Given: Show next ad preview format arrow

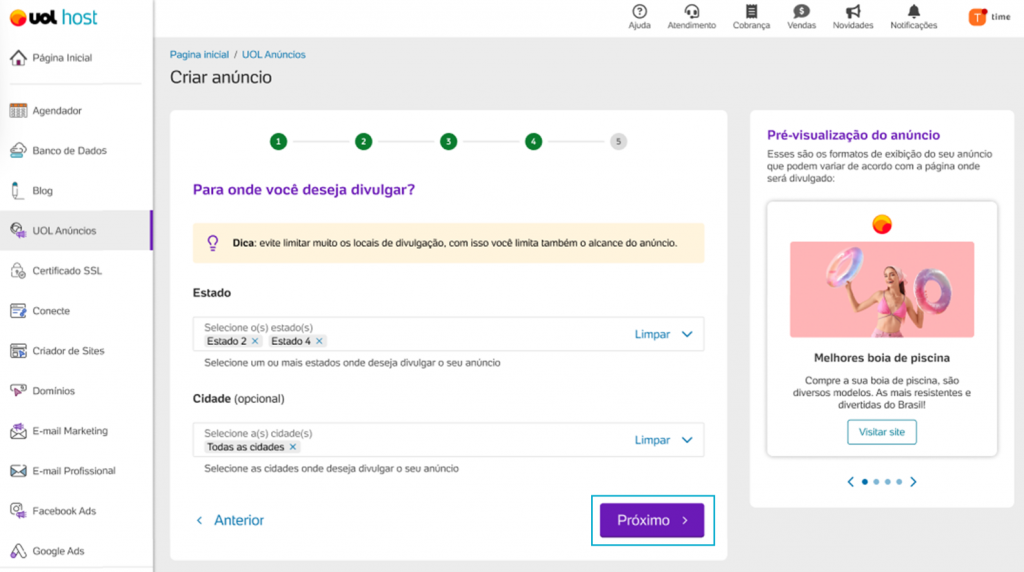Looking at the screenshot, I should point(914,482).
